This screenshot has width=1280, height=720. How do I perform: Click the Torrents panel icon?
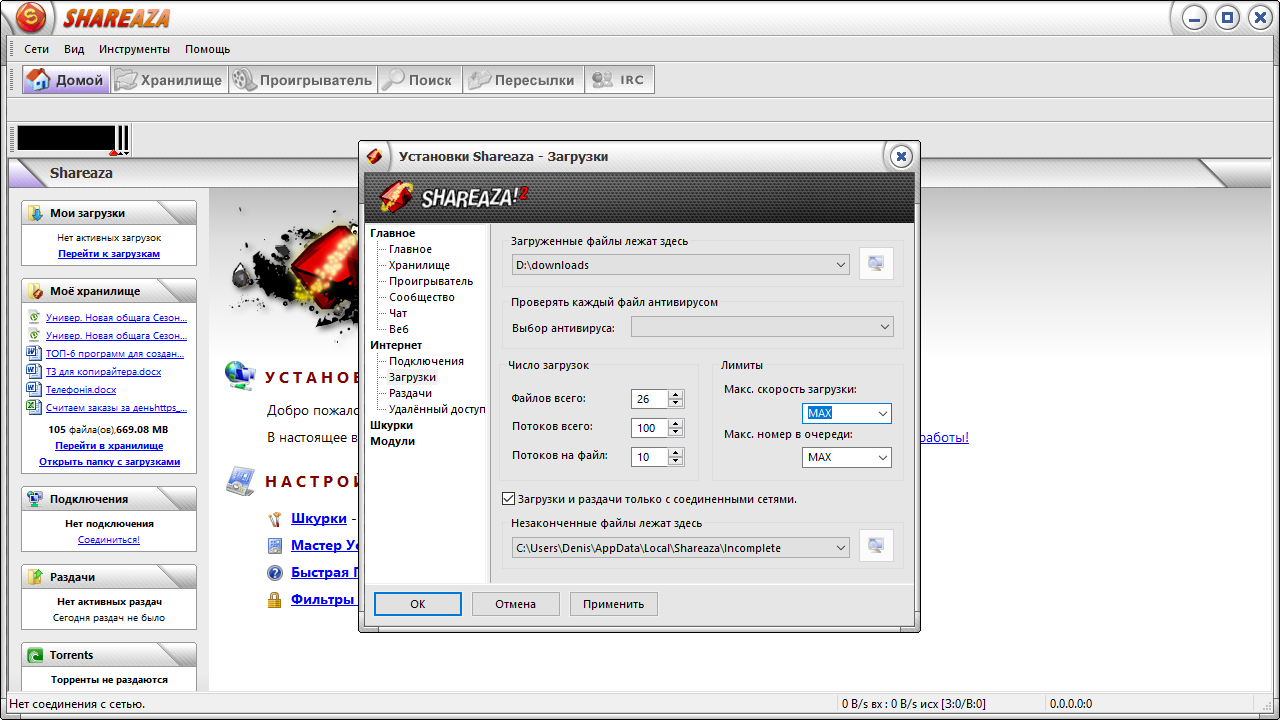36,655
